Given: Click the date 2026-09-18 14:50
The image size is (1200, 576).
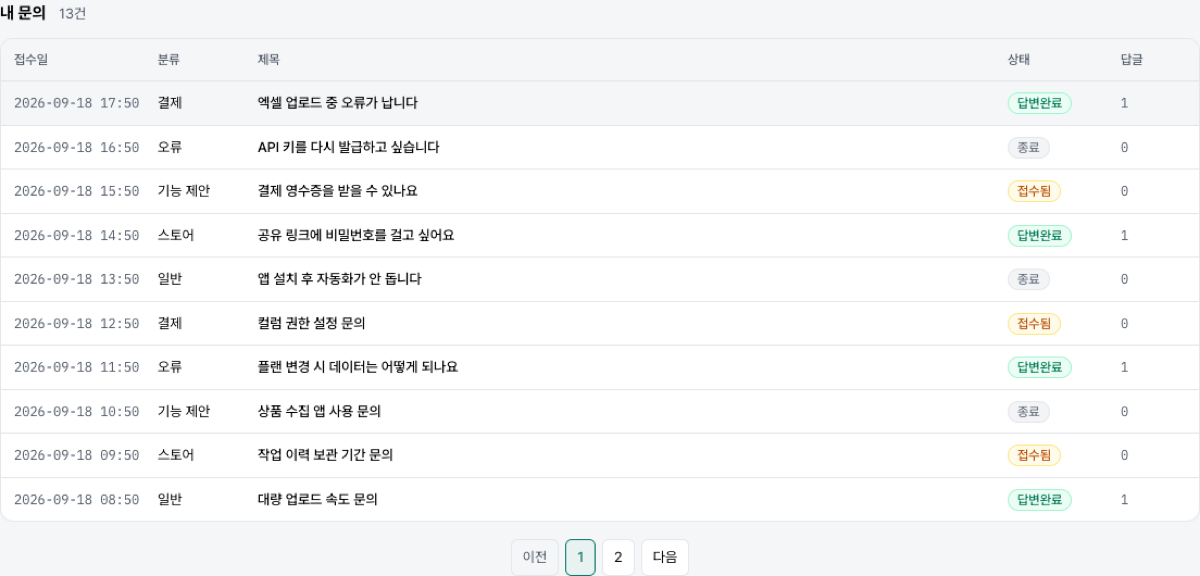Looking at the screenshot, I should (x=77, y=235).
